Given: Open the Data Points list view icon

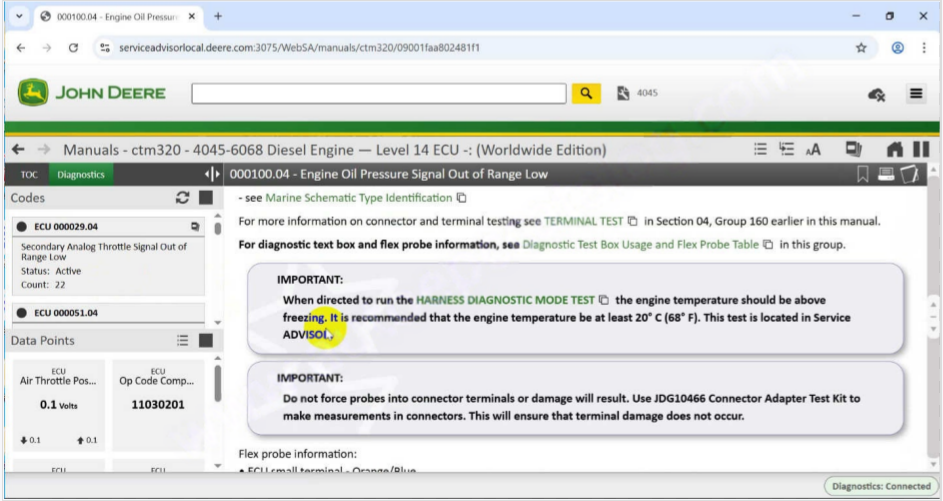Looking at the screenshot, I should [x=183, y=340].
